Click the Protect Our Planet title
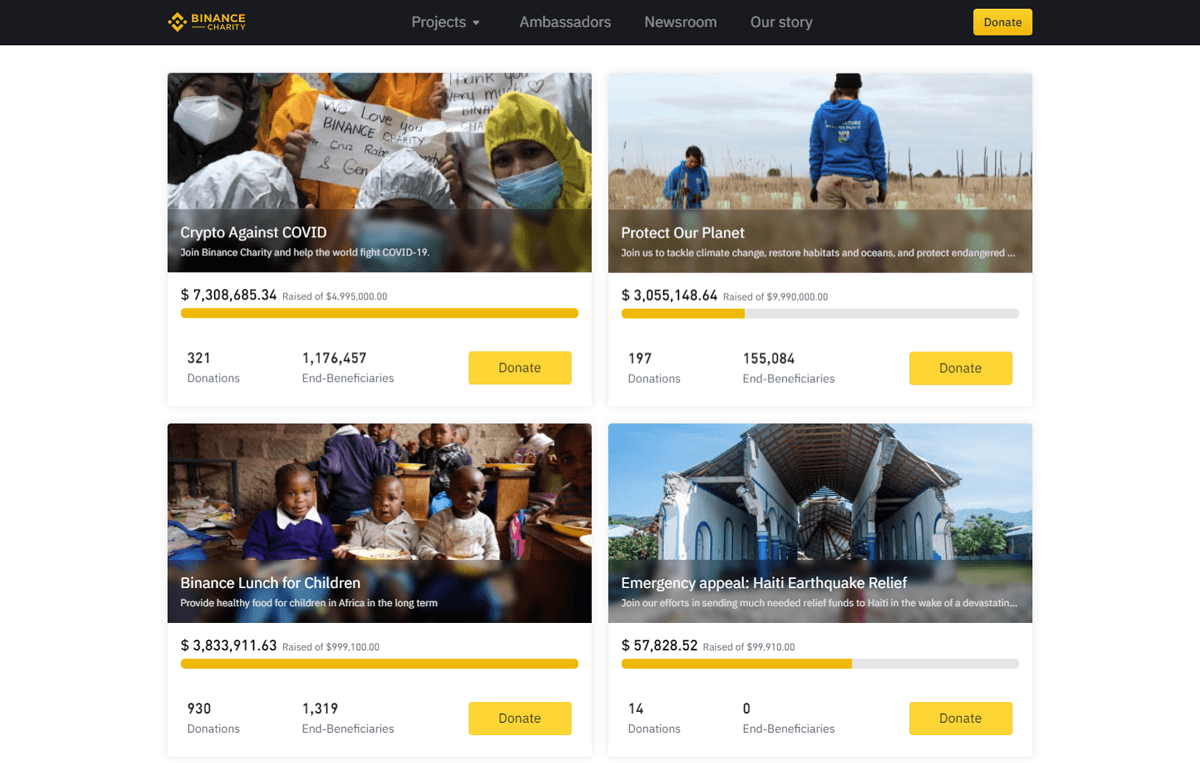1200x763 pixels. pyautogui.click(x=683, y=233)
